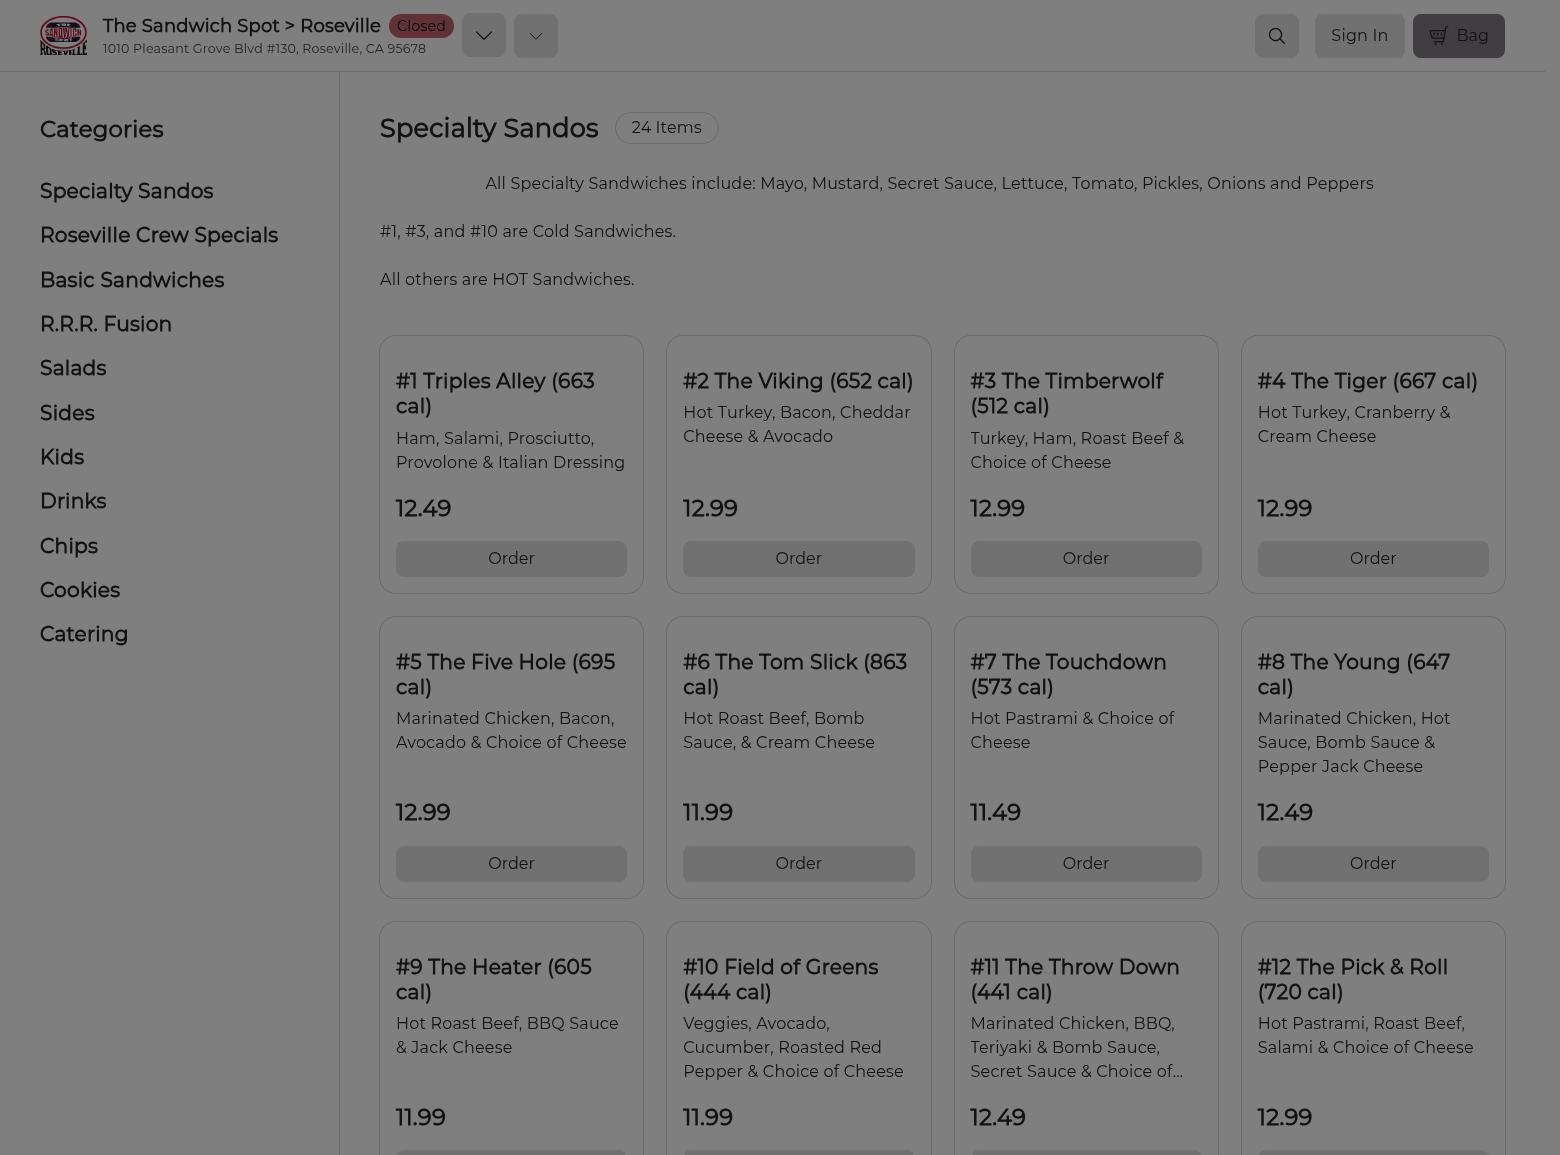Order the #6 The Tom Slick sandwich
The width and height of the screenshot is (1560, 1155).
coord(797,864)
